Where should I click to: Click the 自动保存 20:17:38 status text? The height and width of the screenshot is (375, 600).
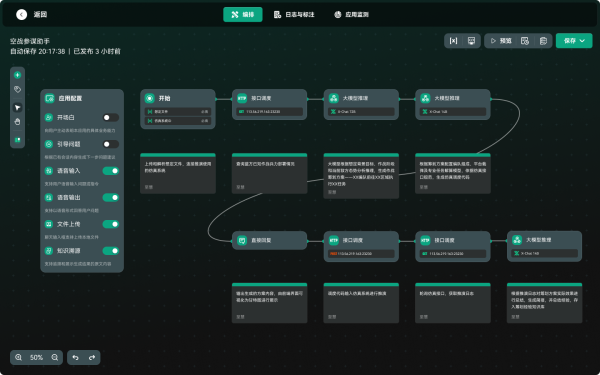[x=38, y=51]
